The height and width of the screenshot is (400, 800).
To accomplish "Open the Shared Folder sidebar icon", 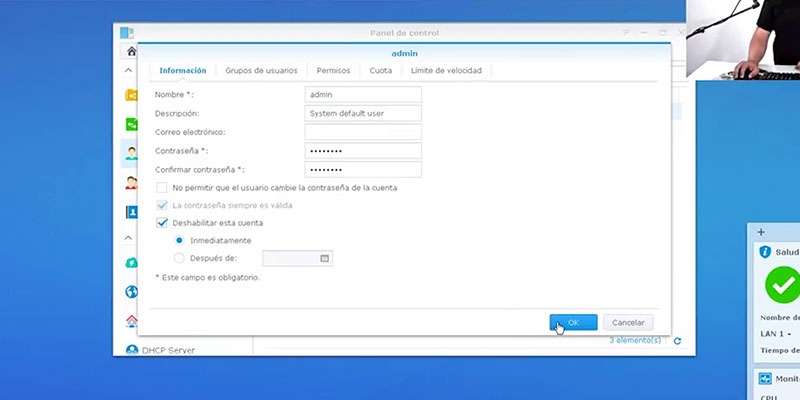I will [x=131, y=95].
